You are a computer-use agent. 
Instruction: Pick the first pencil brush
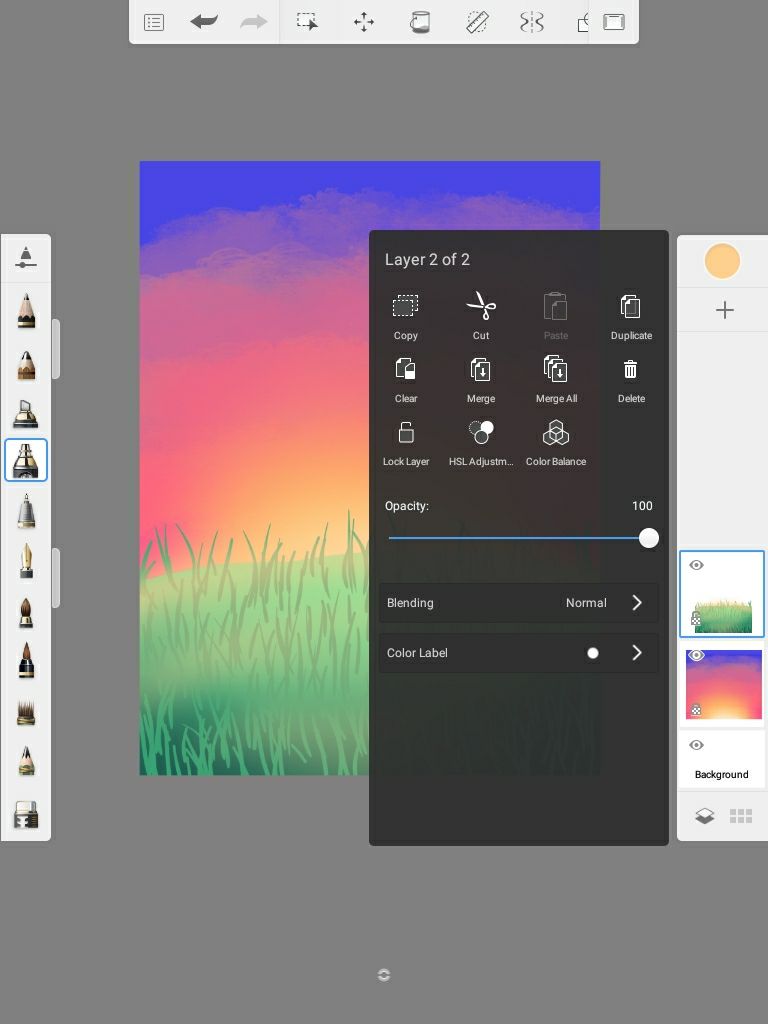[26, 310]
